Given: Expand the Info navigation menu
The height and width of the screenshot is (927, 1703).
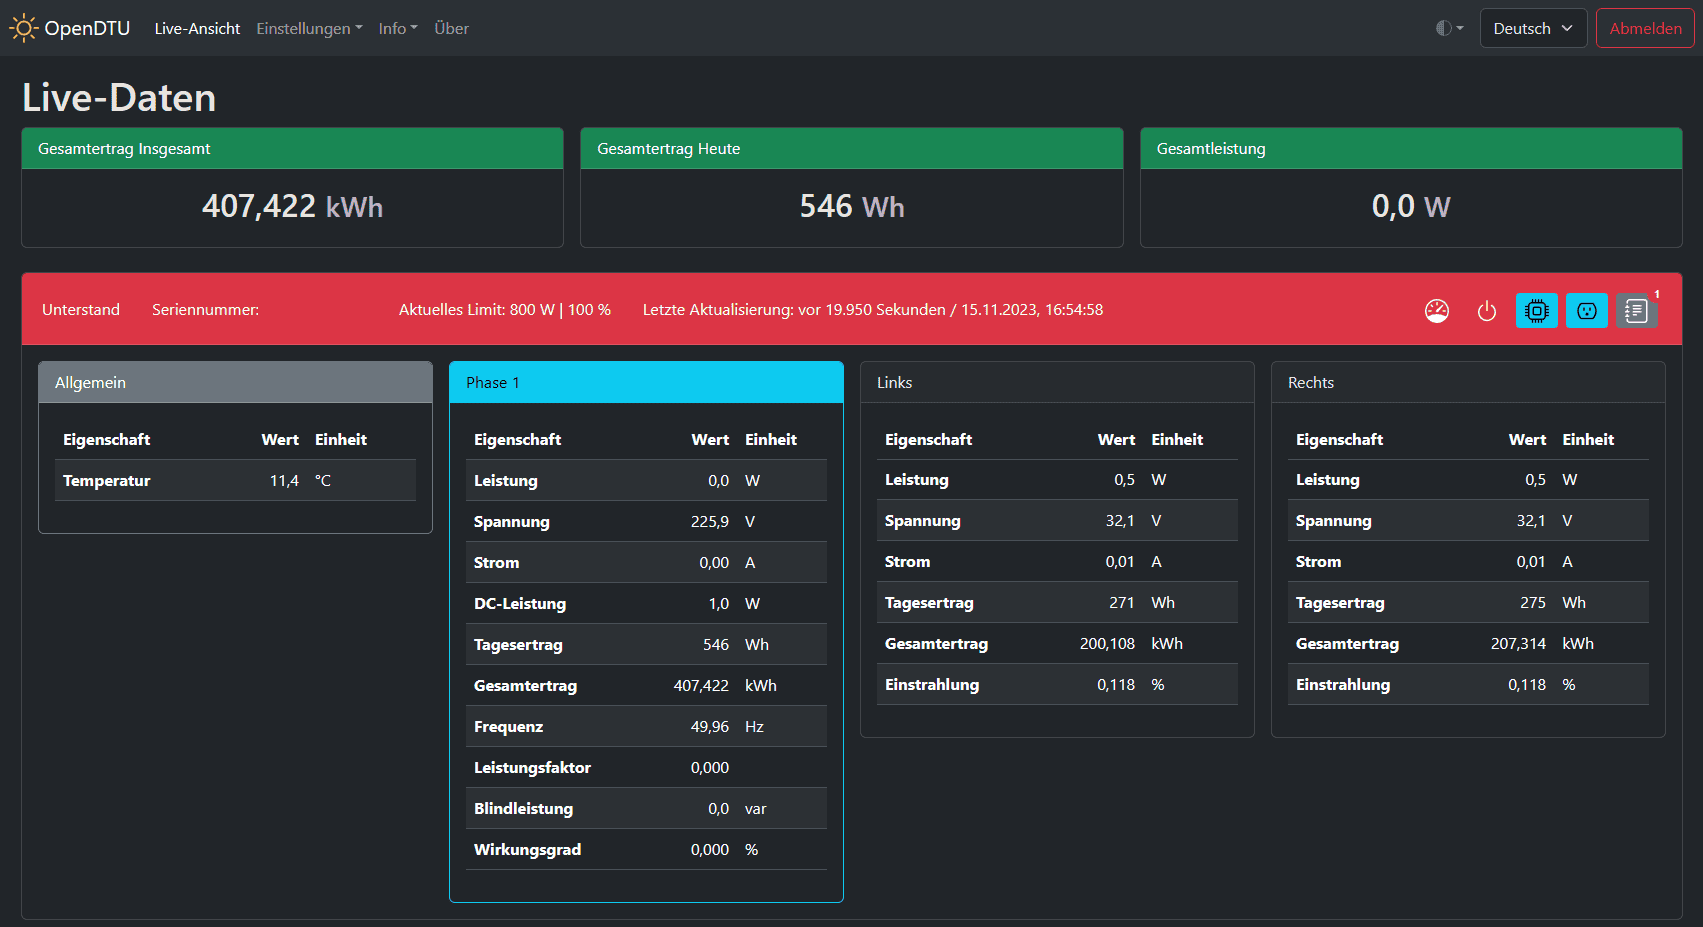Looking at the screenshot, I should coord(398,28).
